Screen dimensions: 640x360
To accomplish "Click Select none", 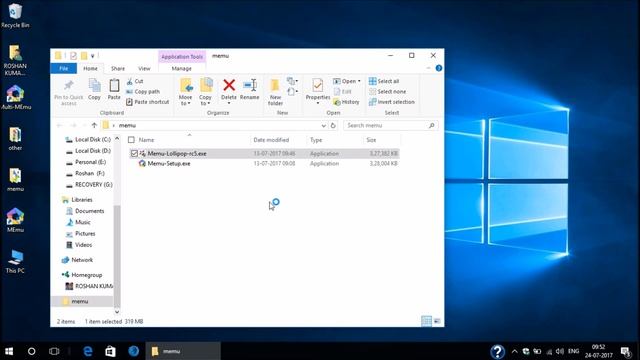I will click(387, 92).
